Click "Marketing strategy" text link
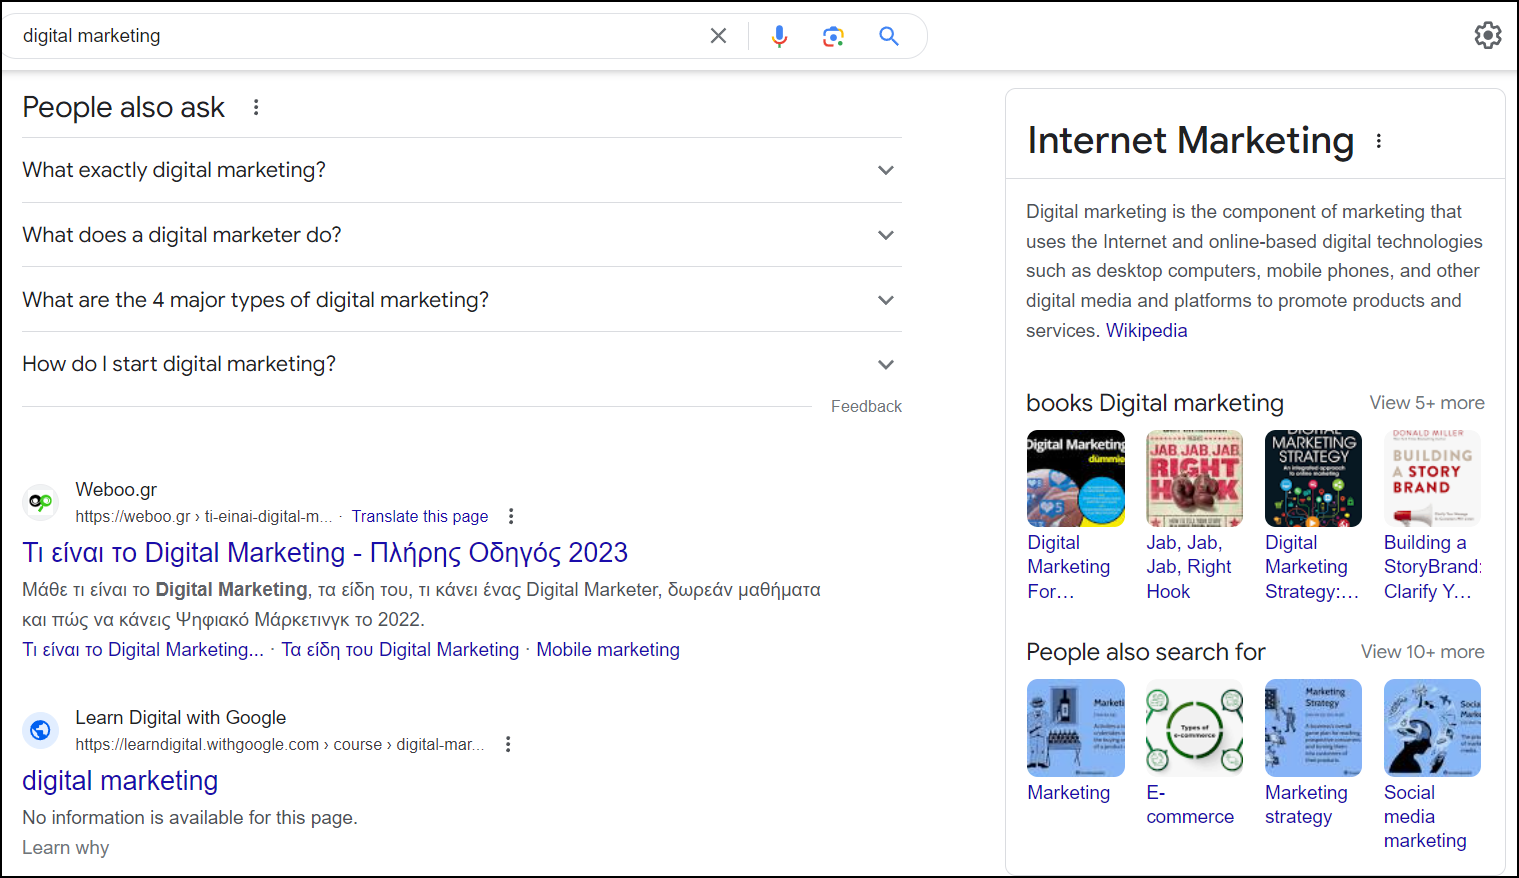The image size is (1519, 878). point(1306,805)
